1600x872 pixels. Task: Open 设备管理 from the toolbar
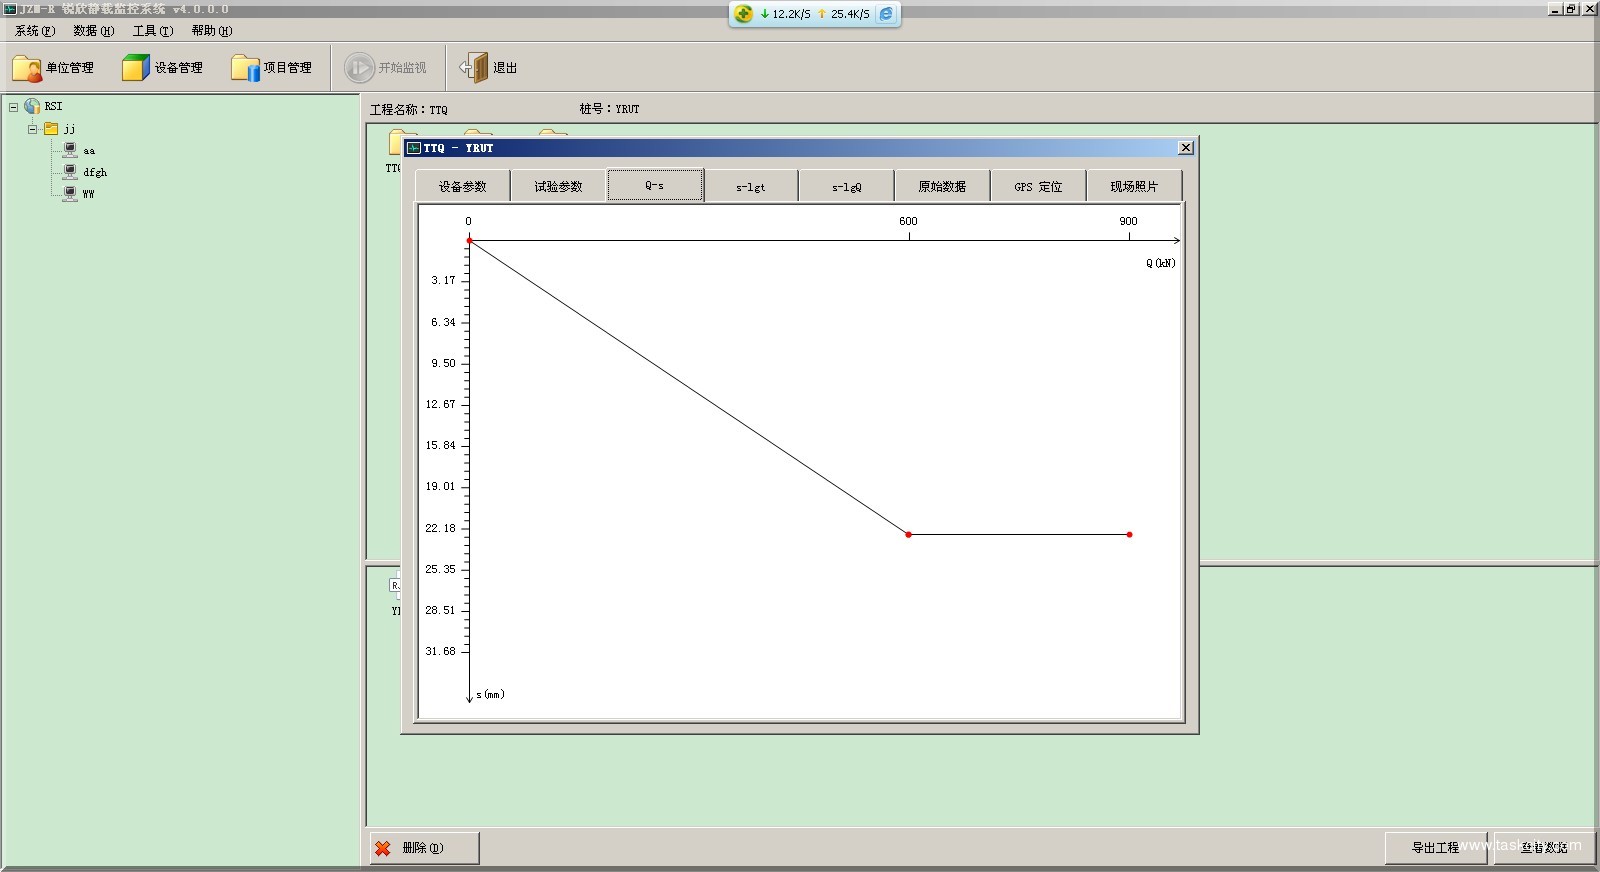click(135, 68)
